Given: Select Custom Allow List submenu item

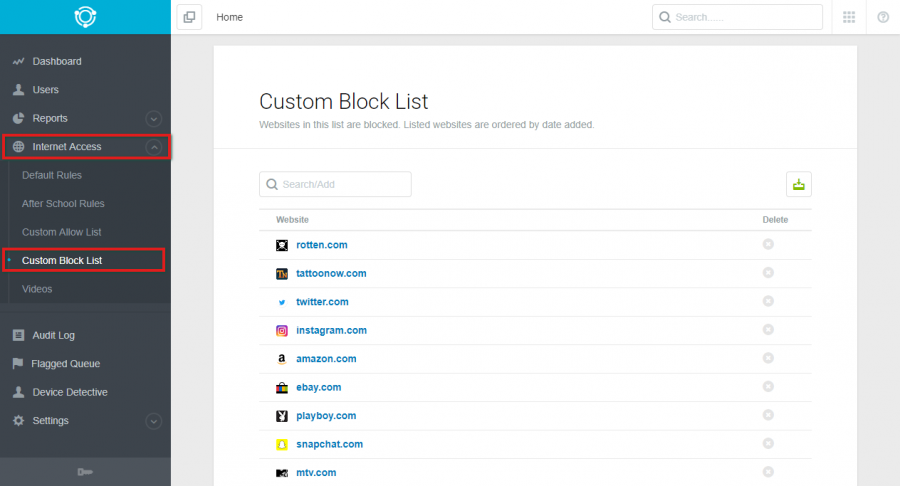Looking at the screenshot, I should click(x=61, y=232).
